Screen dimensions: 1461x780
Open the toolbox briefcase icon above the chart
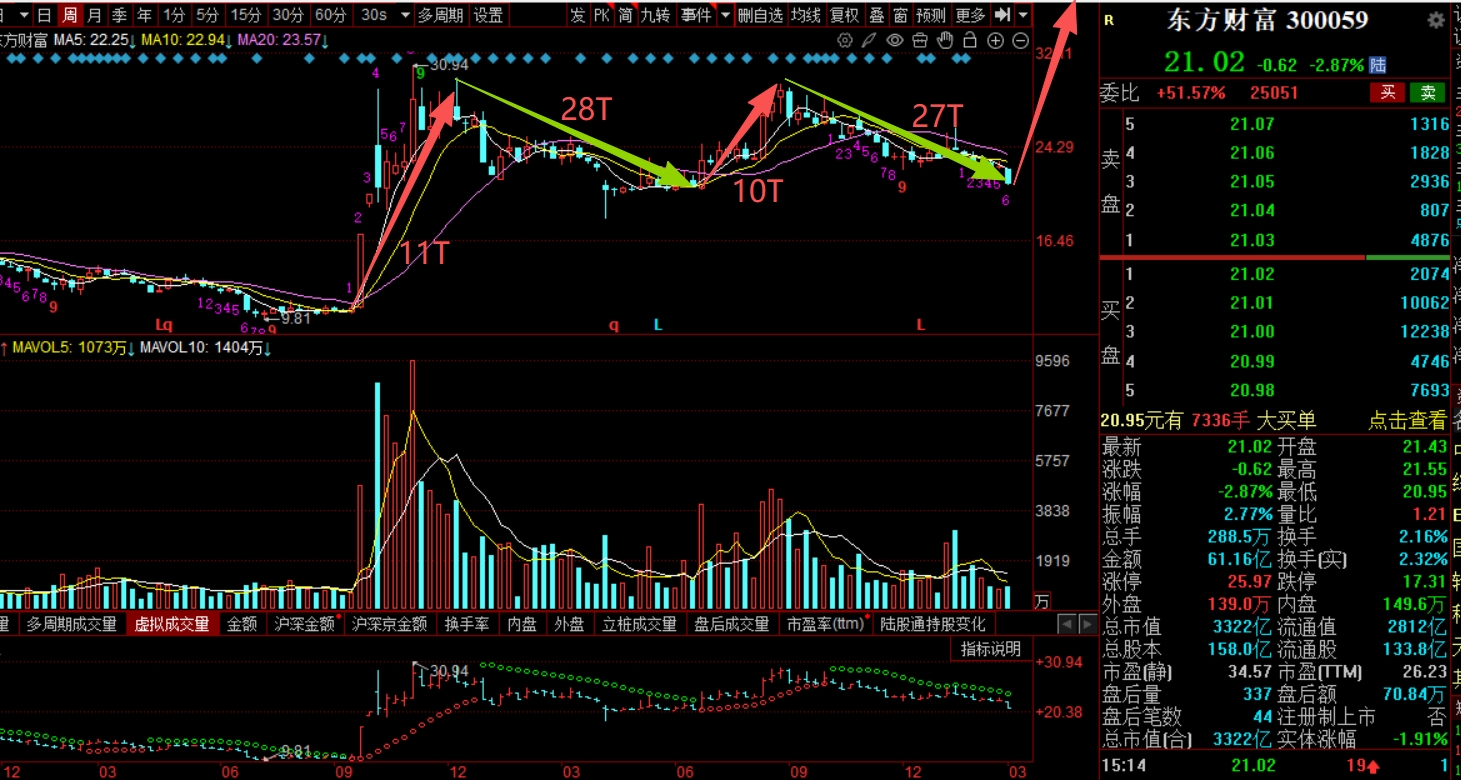click(x=919, y=40)
